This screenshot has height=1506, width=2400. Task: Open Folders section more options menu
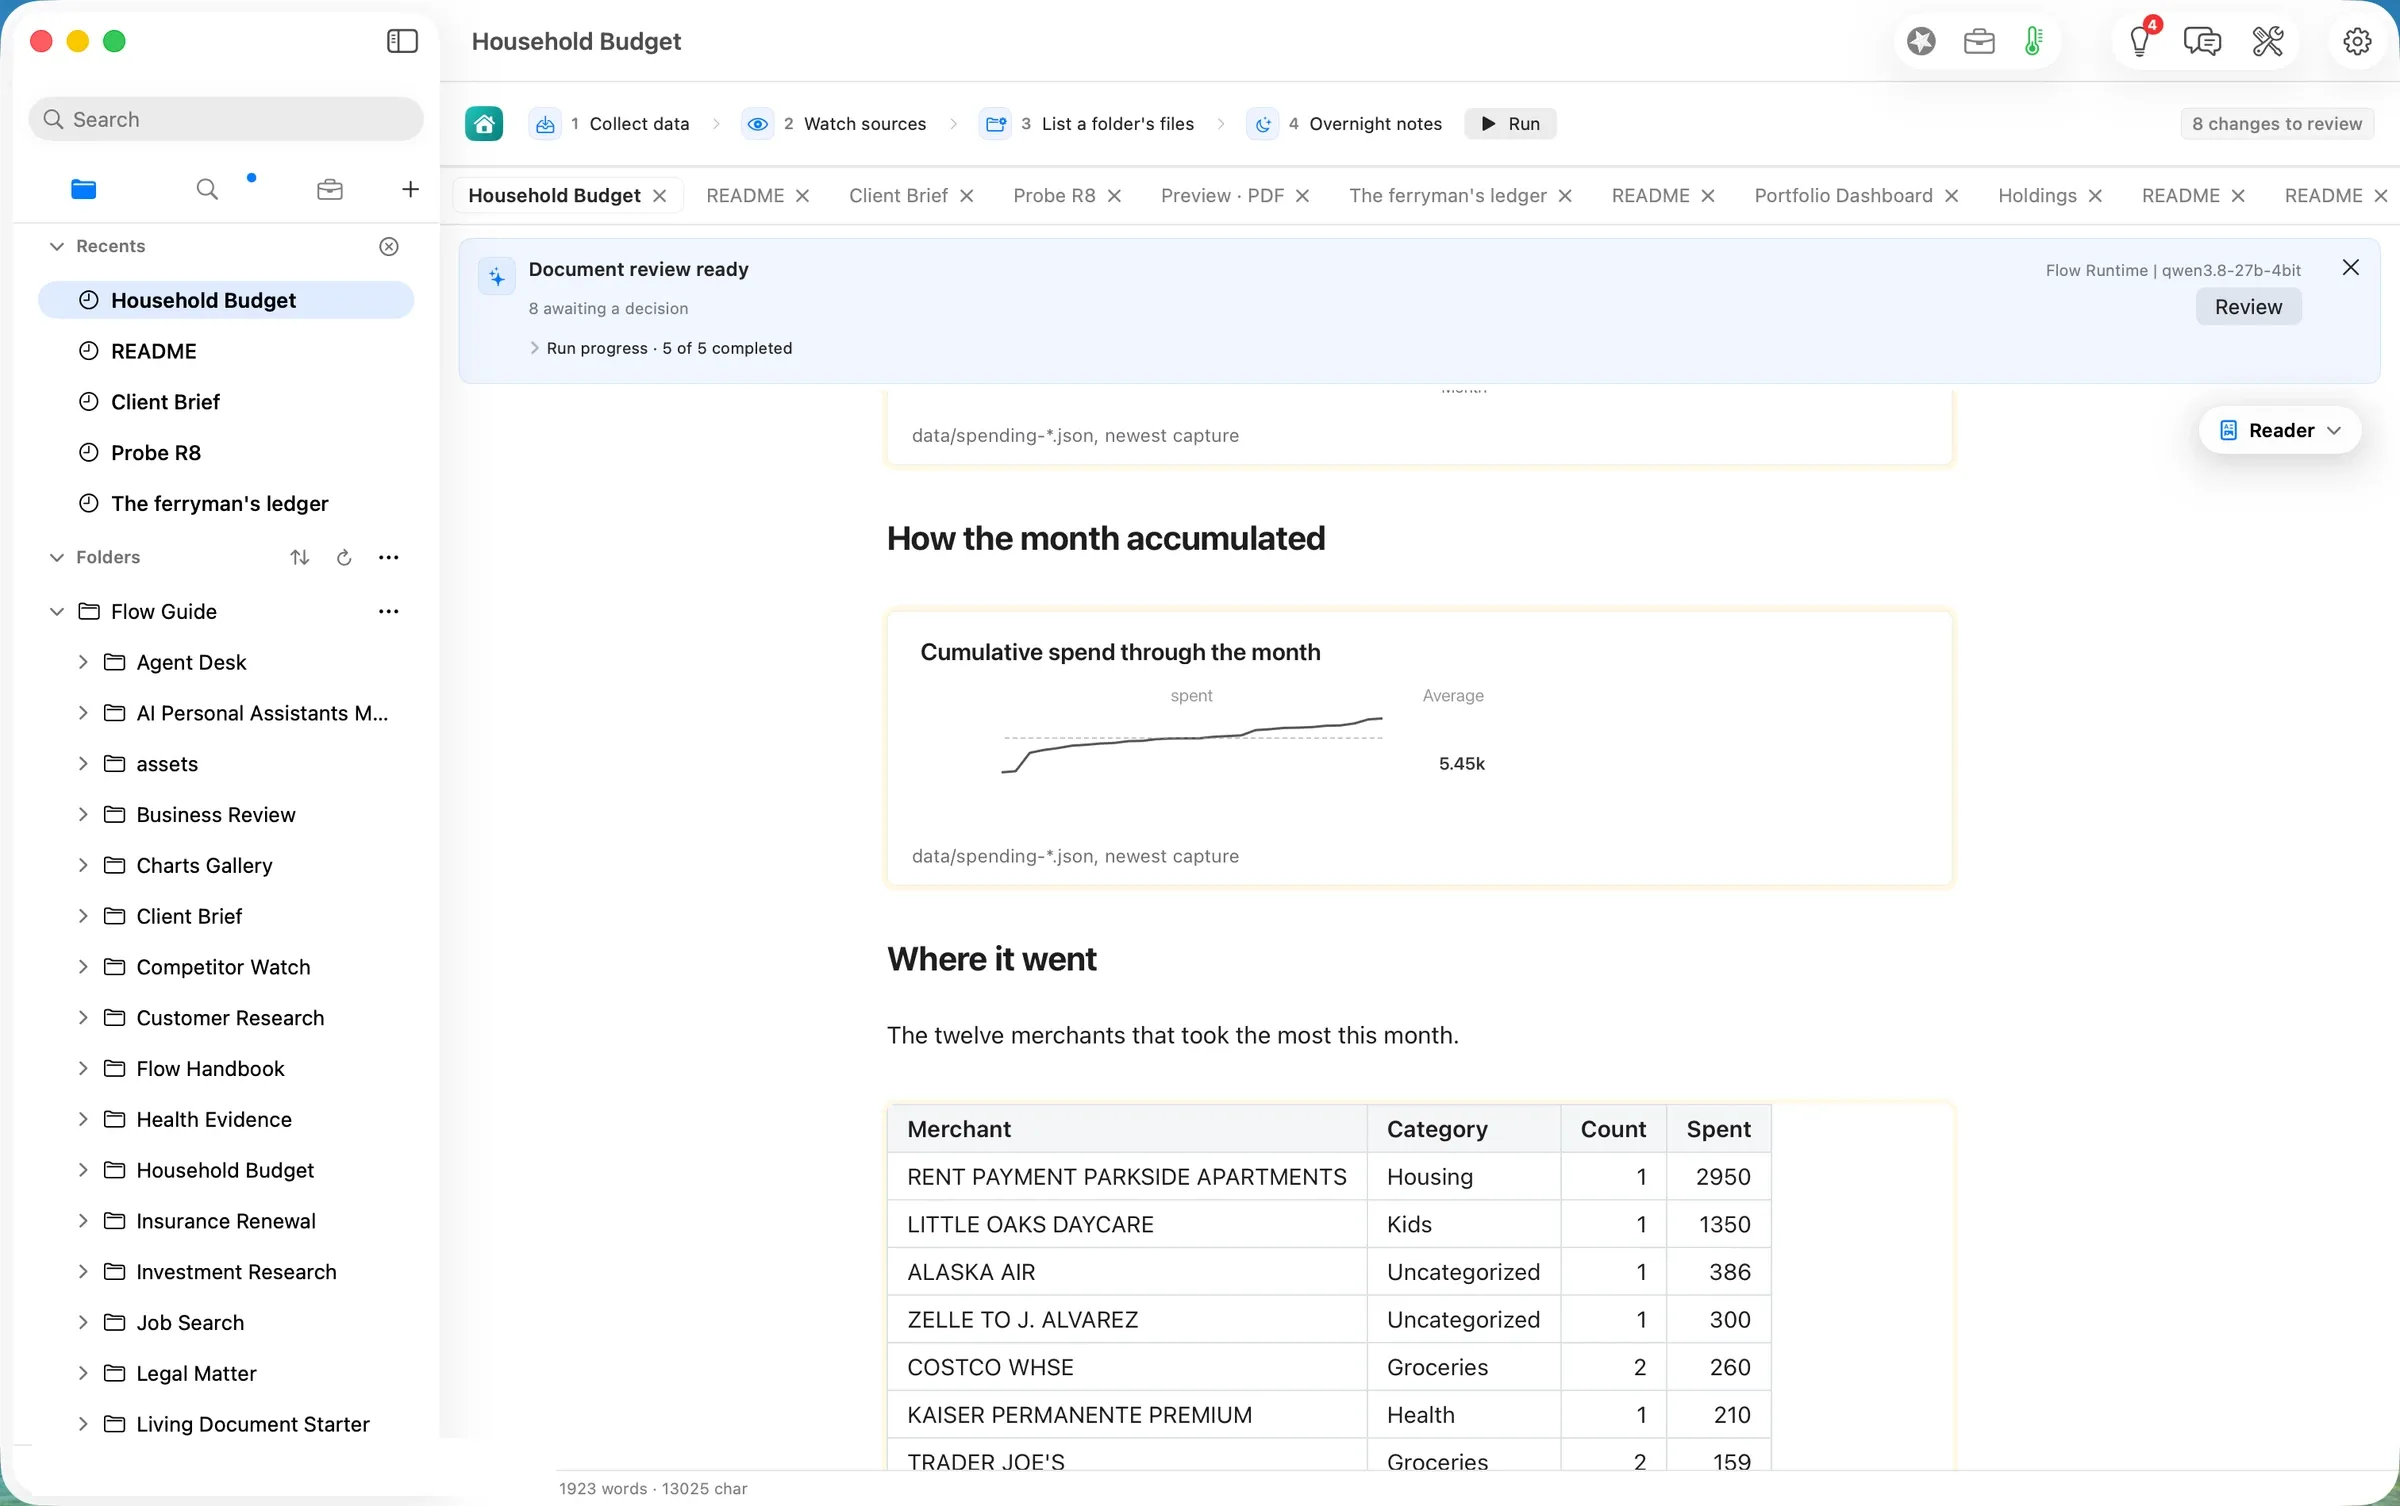pos(389,557)
